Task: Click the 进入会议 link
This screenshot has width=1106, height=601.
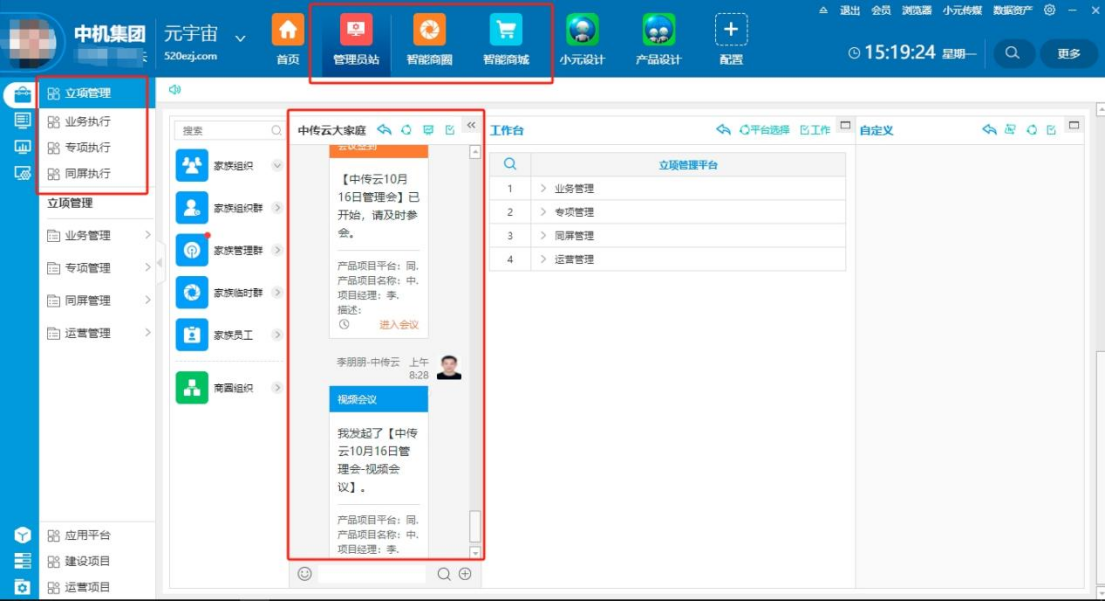Action: [399, 324]
